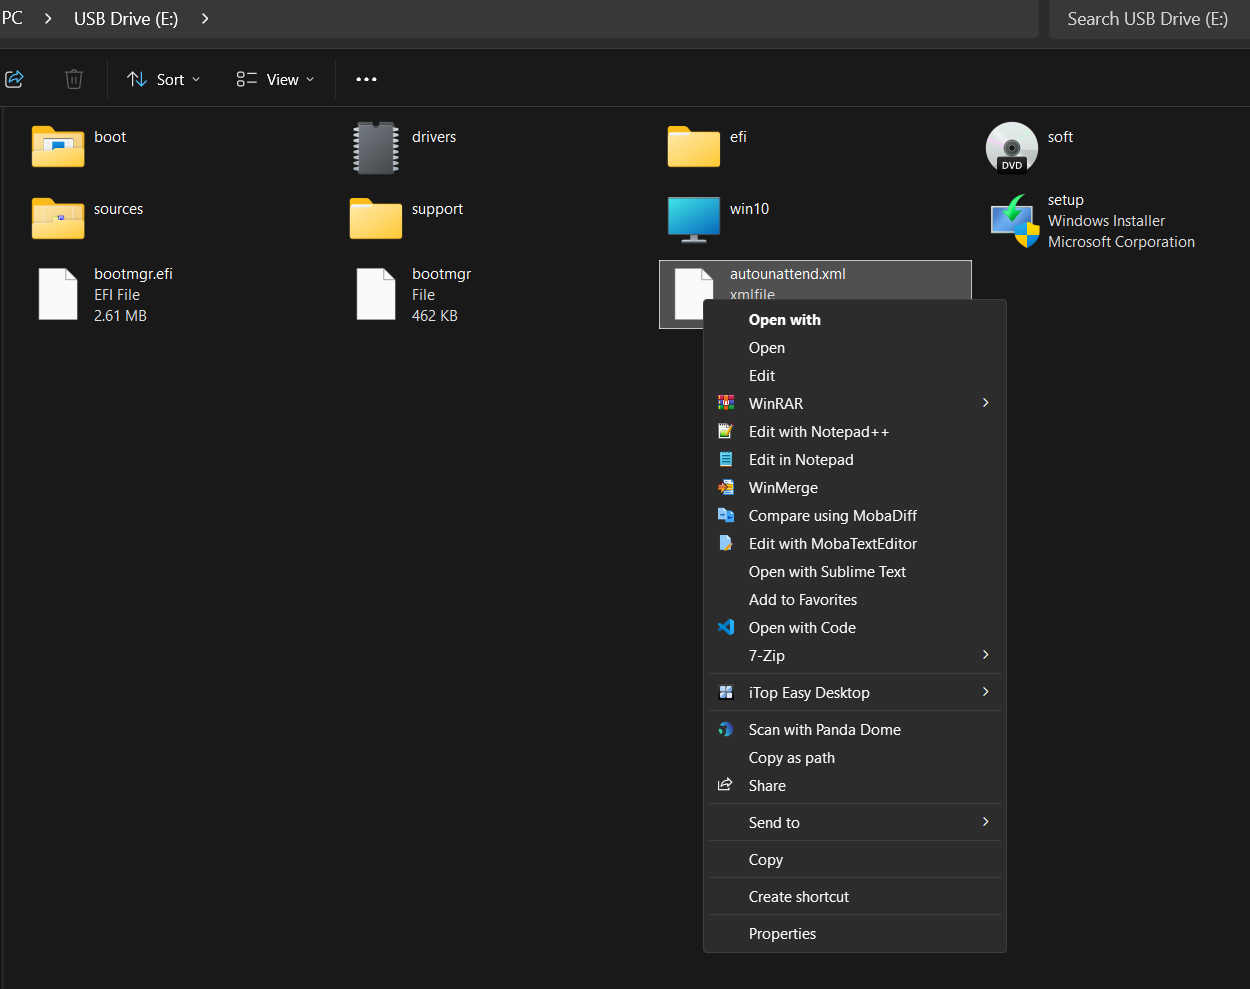
Task: Choose Open with Sublime Text
Action: click(855, 572)
